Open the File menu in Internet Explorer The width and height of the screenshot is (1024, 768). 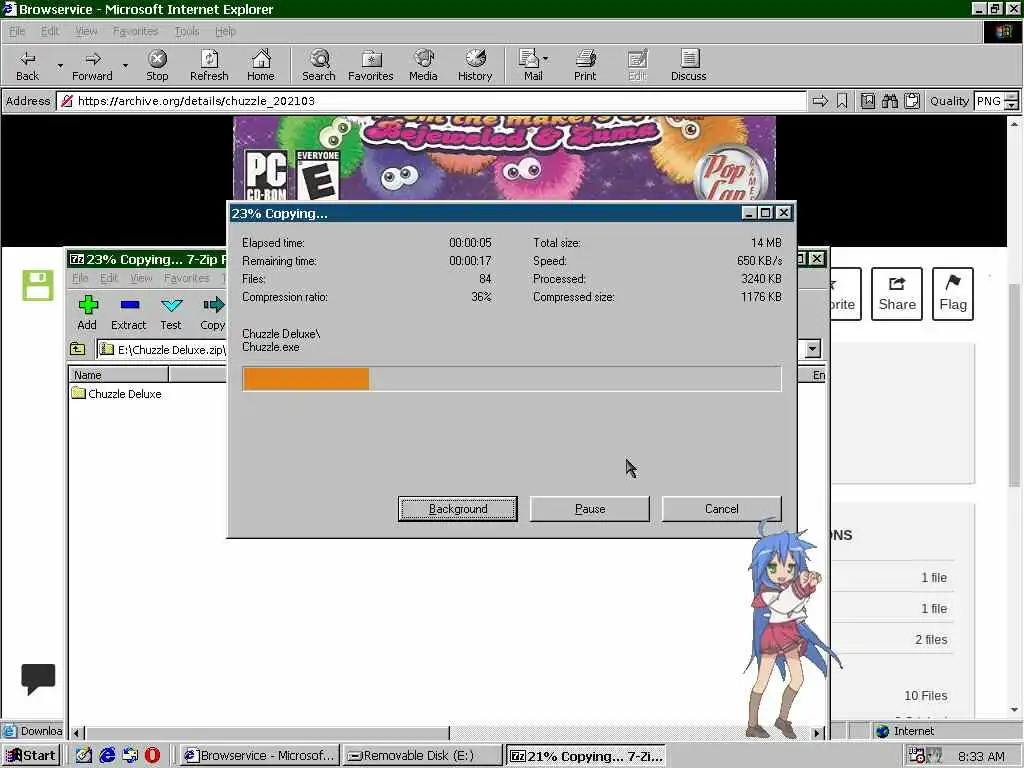[17, 31]
